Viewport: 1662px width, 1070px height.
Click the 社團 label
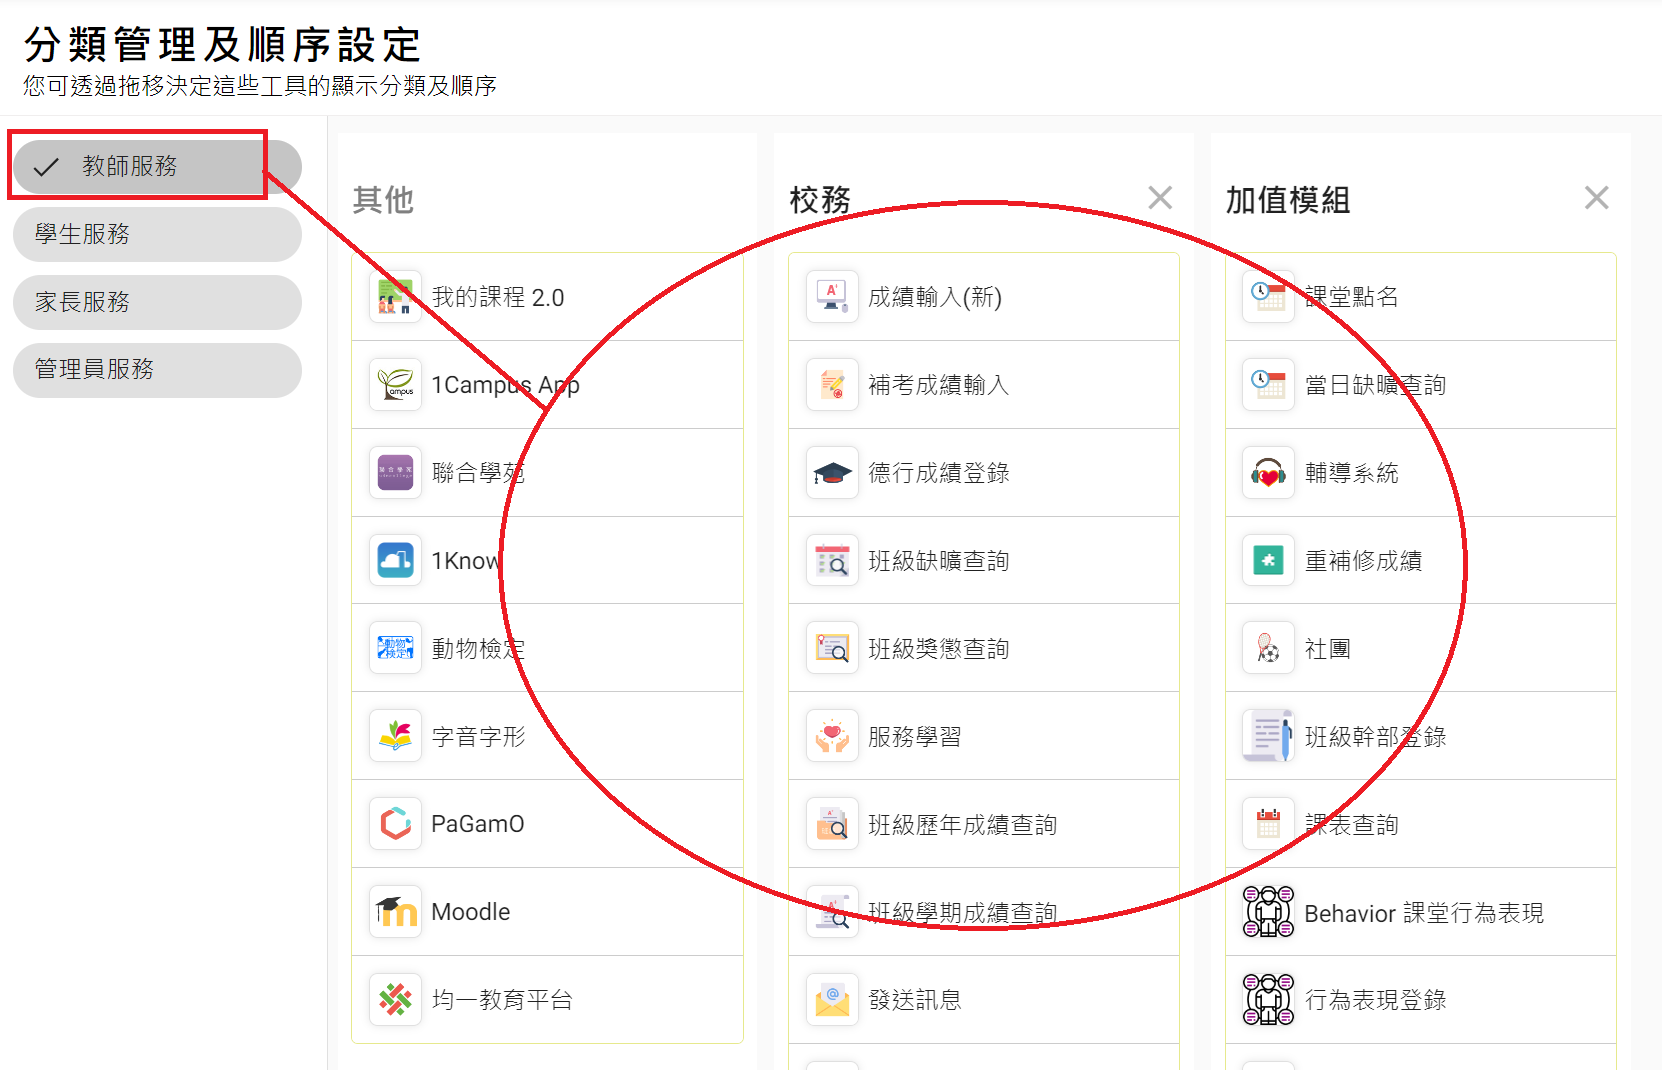[x=1328, y=649]
